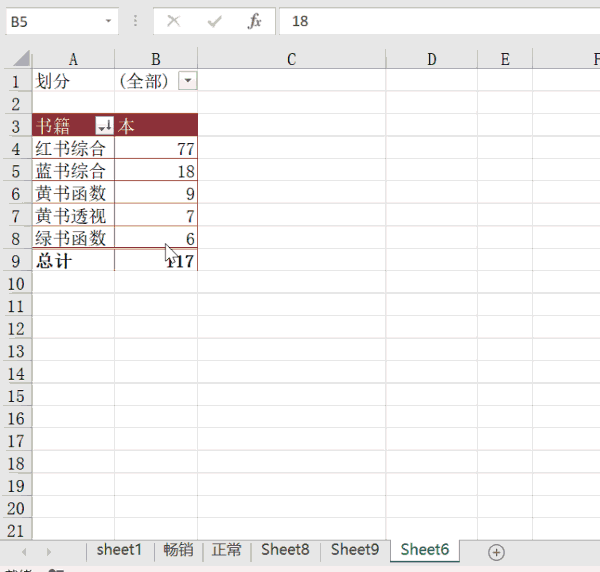Select row 3 header
Screen dimensions: 600x572
pyautogui.click(x=16, y=126)
